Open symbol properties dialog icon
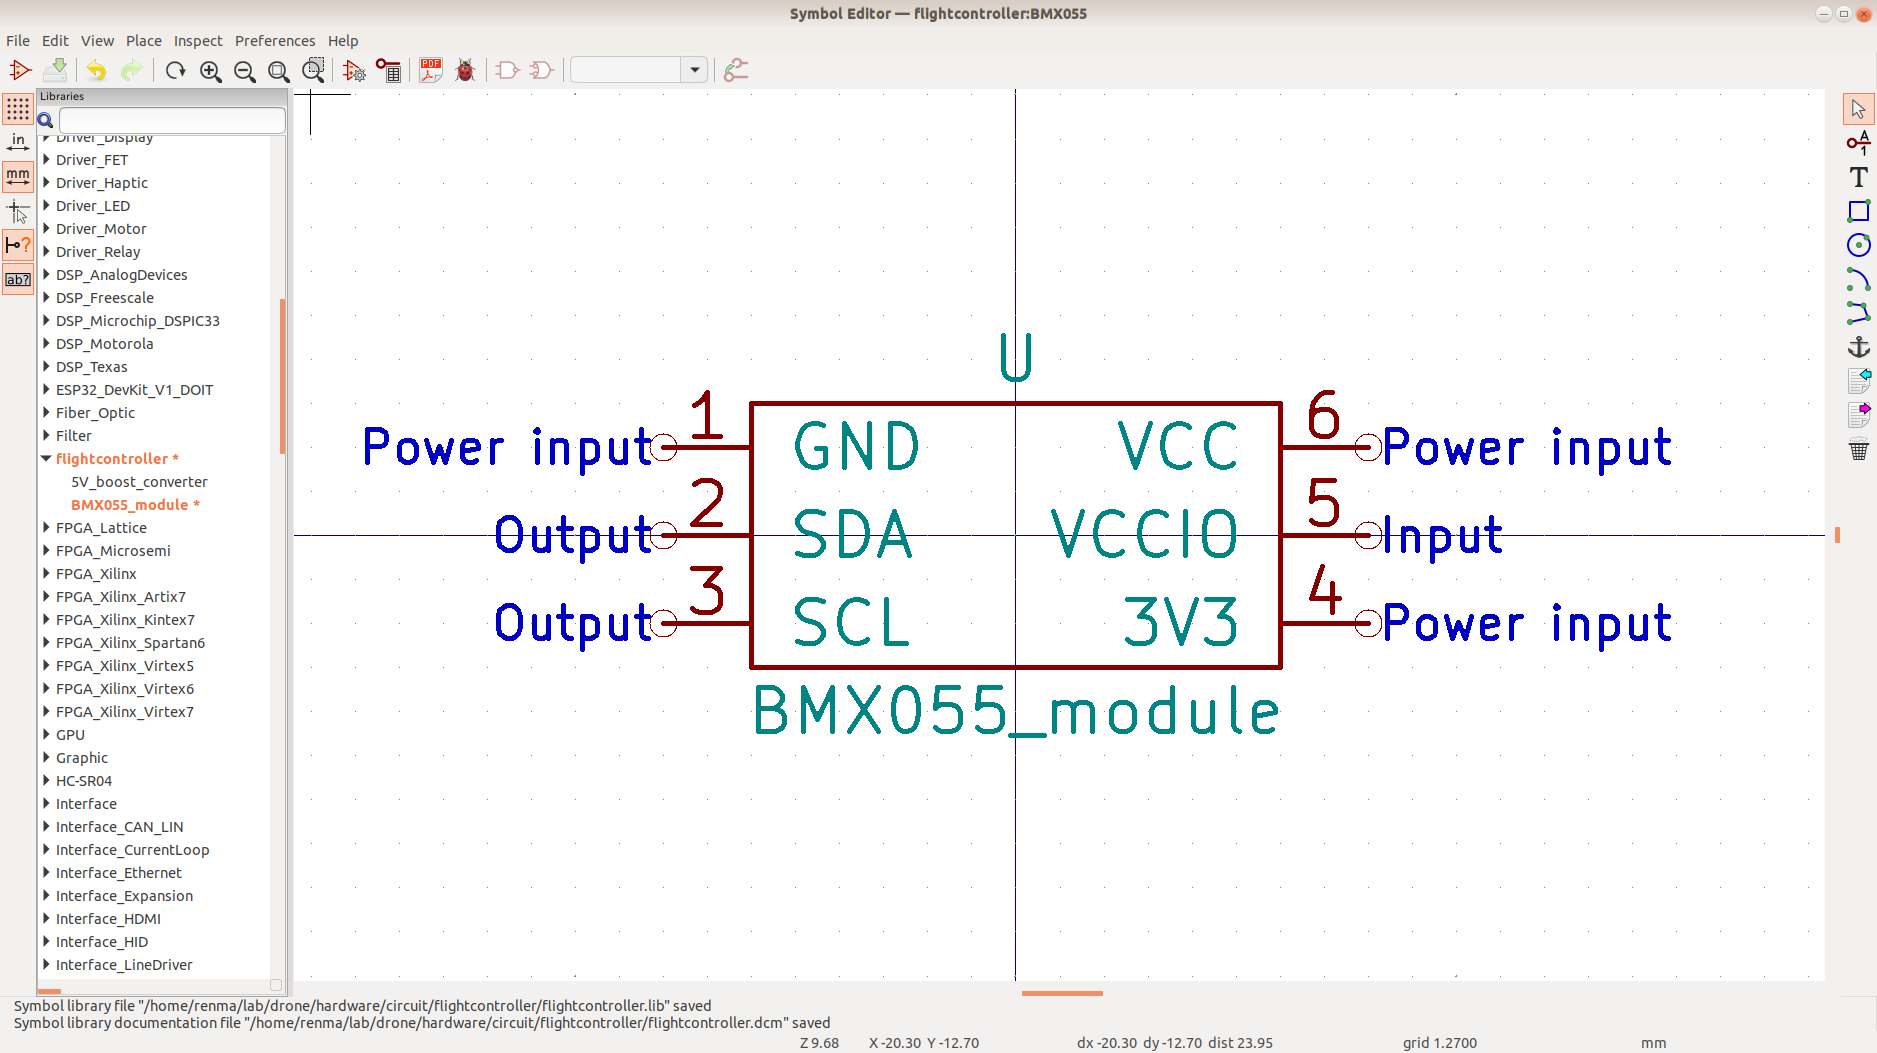 354,70
